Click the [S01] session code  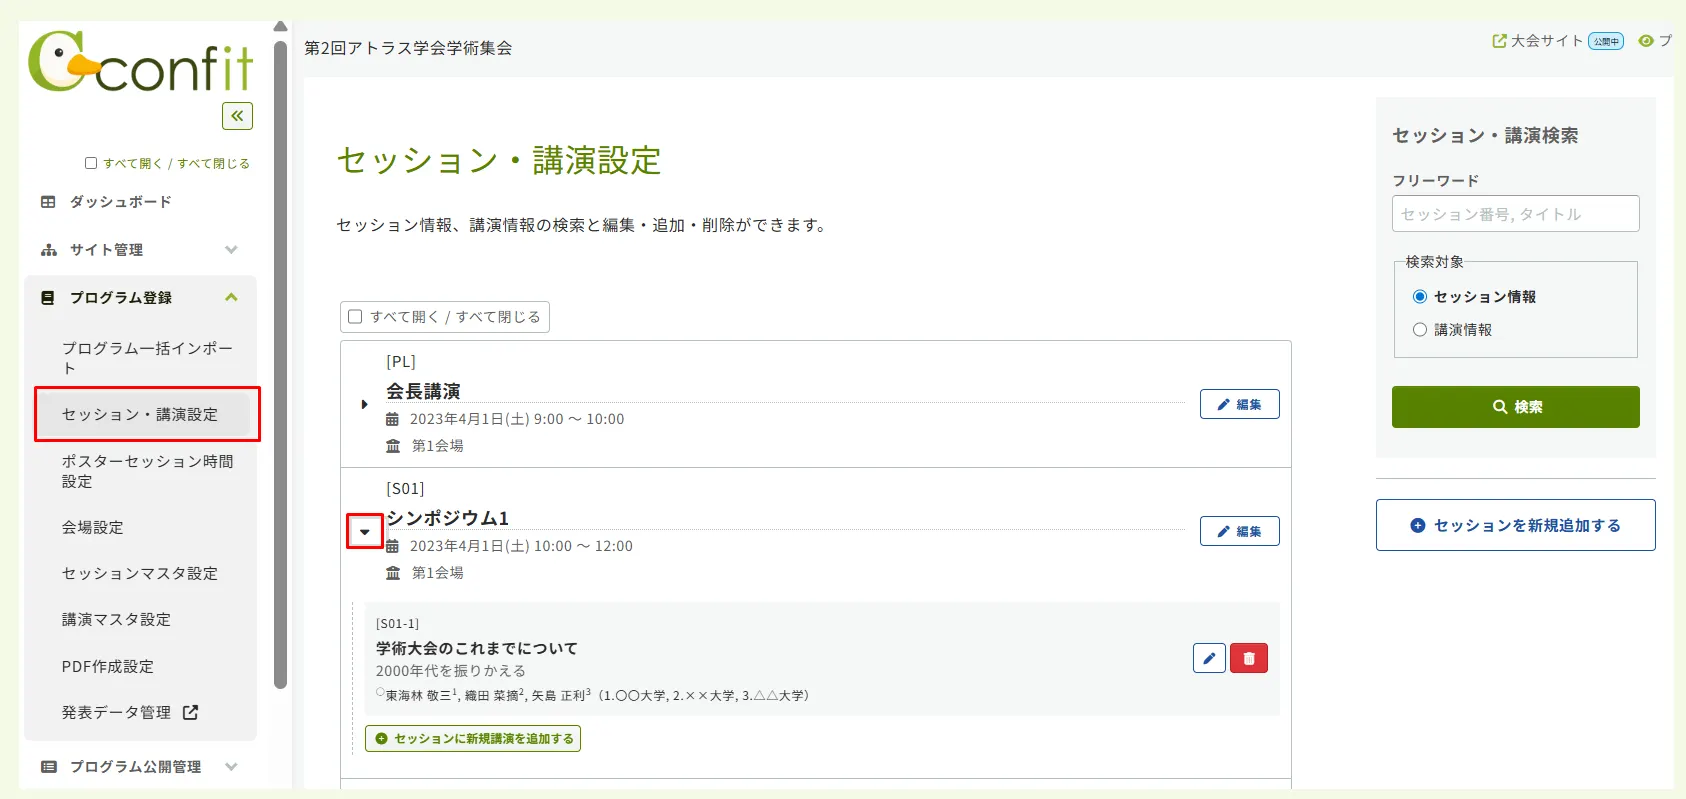tap(405, 489)
